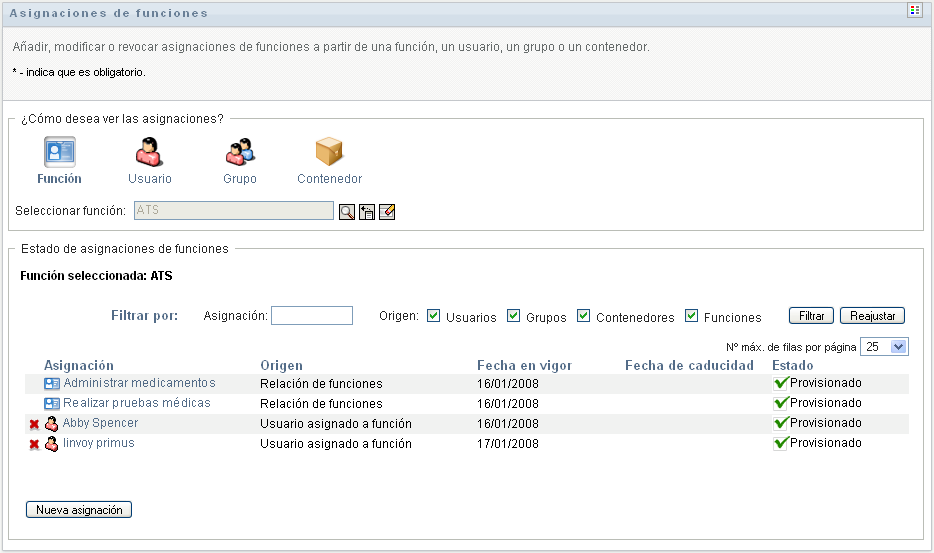
Task: Open the linvoy primus link
Action: [99, 443]
